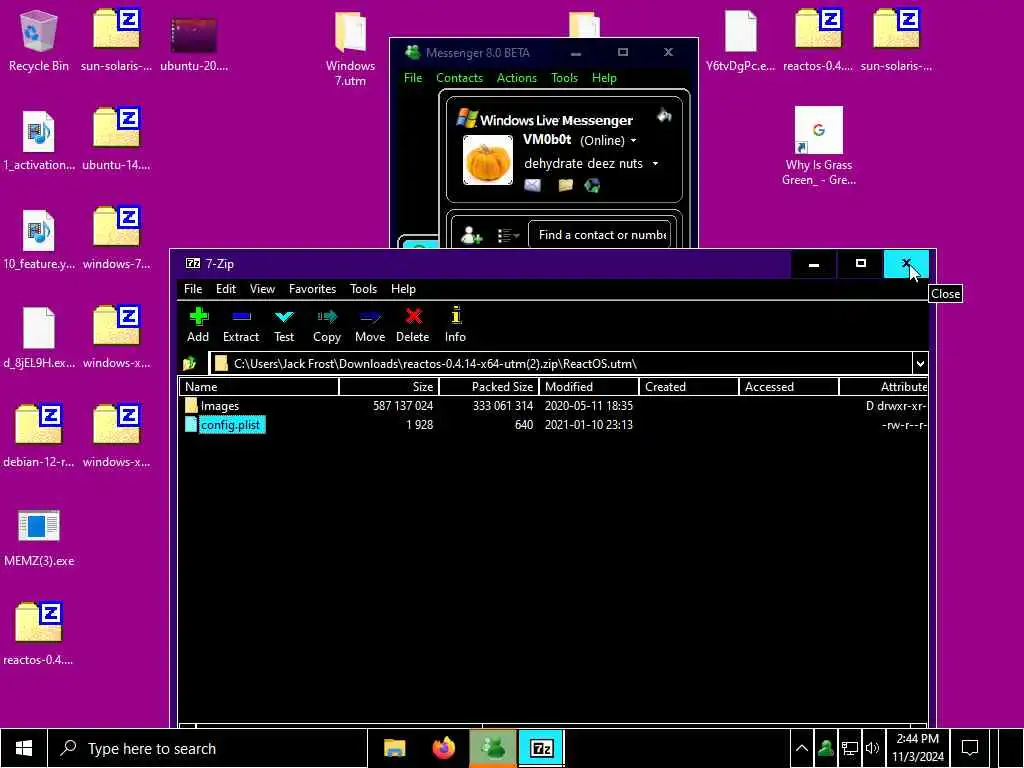Expand the 7-Zip path history dropdown

(x=920, y=363)
